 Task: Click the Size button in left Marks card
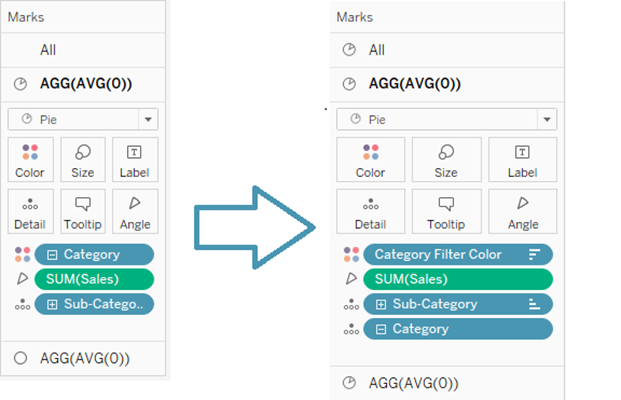point(83,160)
